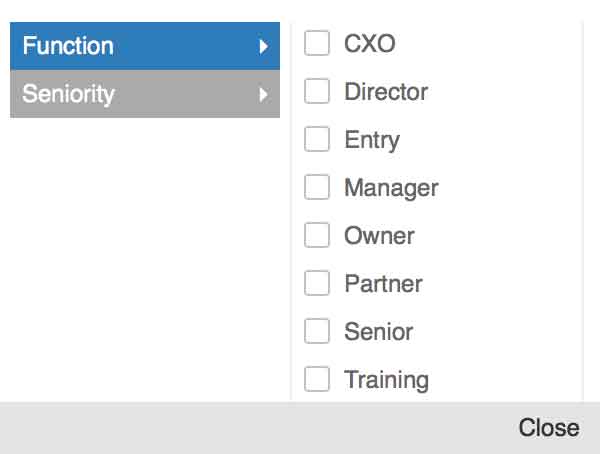Open the Seniority filter category

point(68,94)
